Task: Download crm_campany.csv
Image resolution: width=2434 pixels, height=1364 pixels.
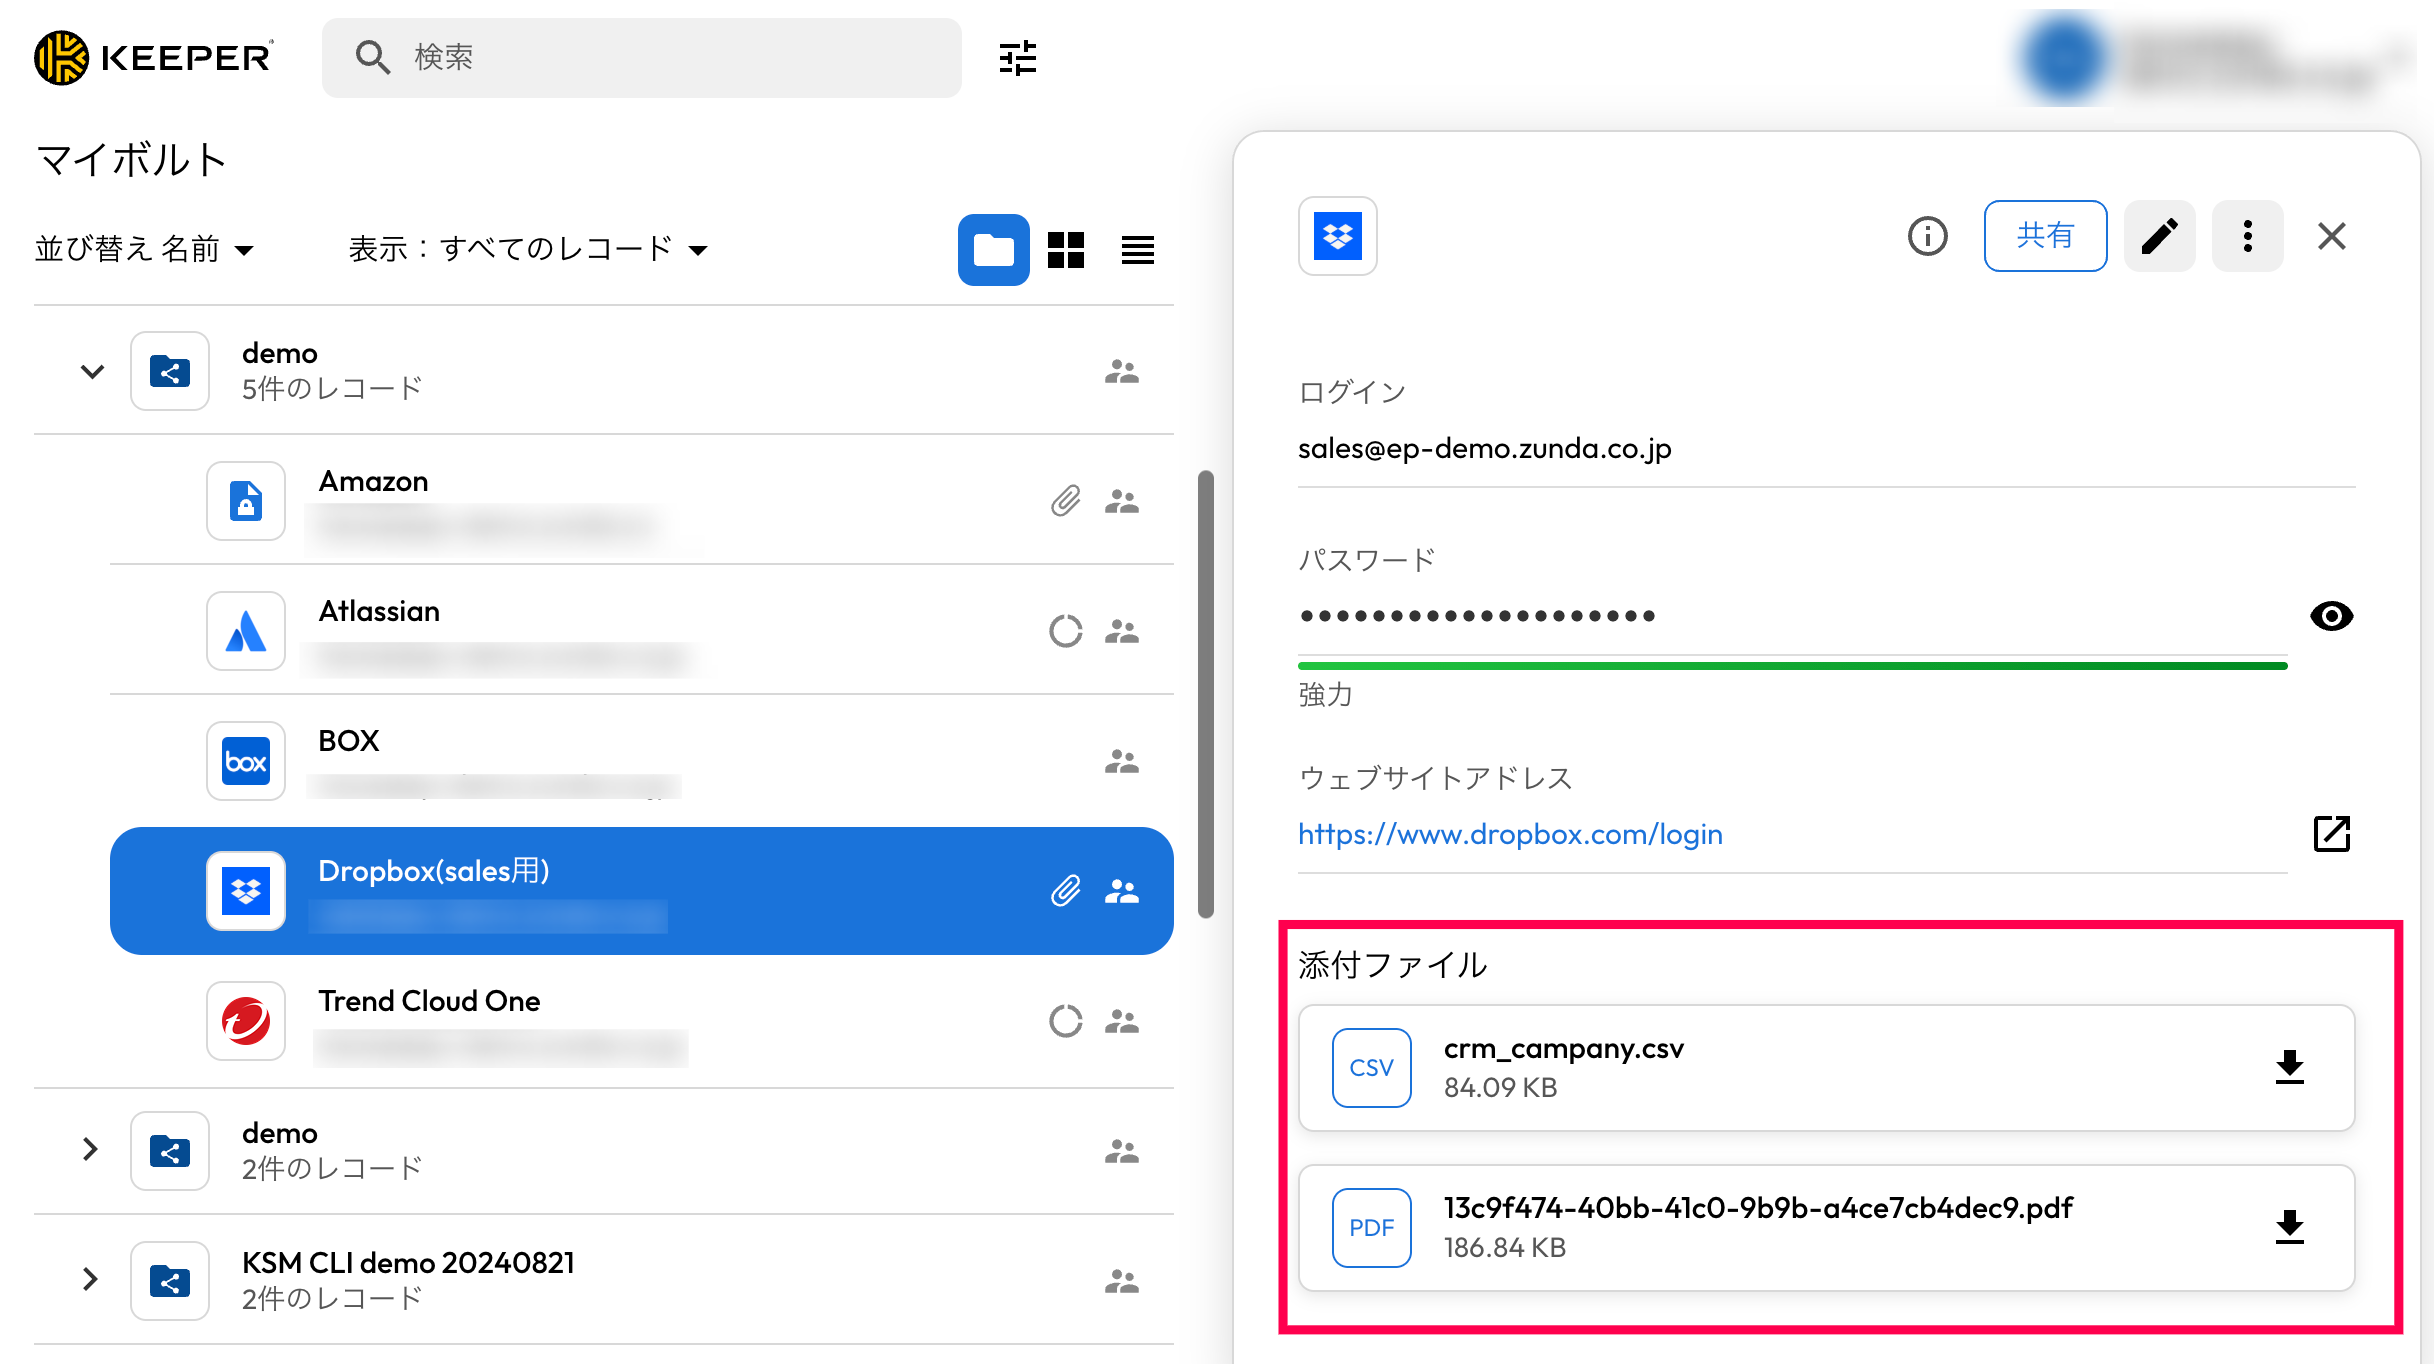Action: [2289, 1068]
